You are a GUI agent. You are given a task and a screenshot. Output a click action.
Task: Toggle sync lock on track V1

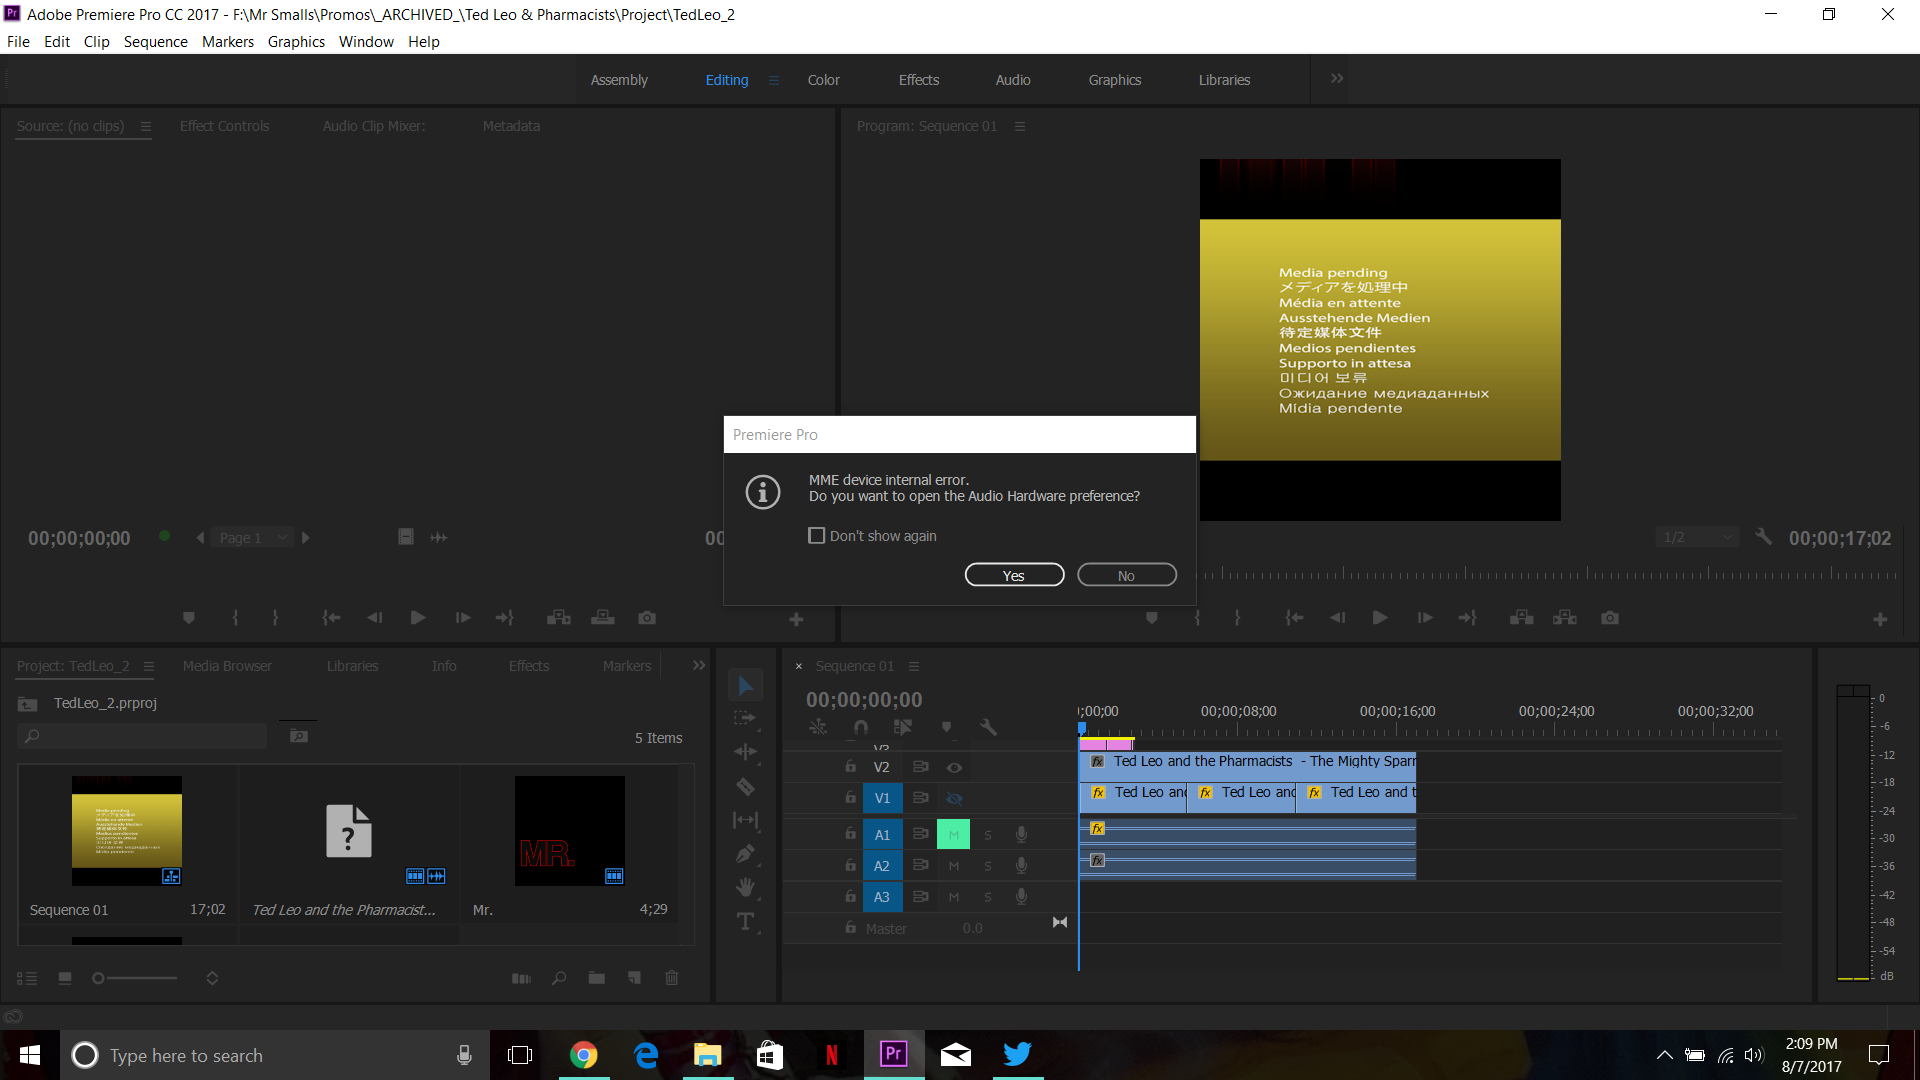pos(921,798)
